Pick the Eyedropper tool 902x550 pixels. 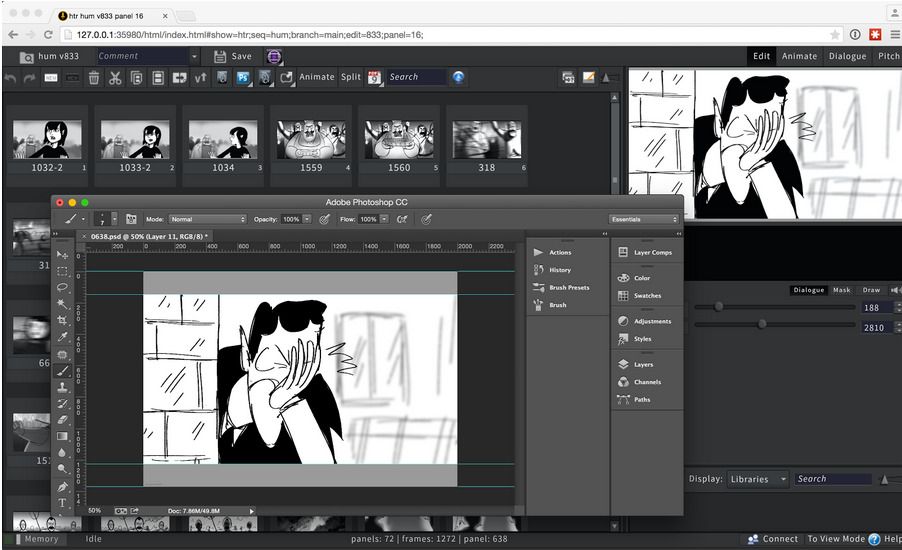(63, 338)
